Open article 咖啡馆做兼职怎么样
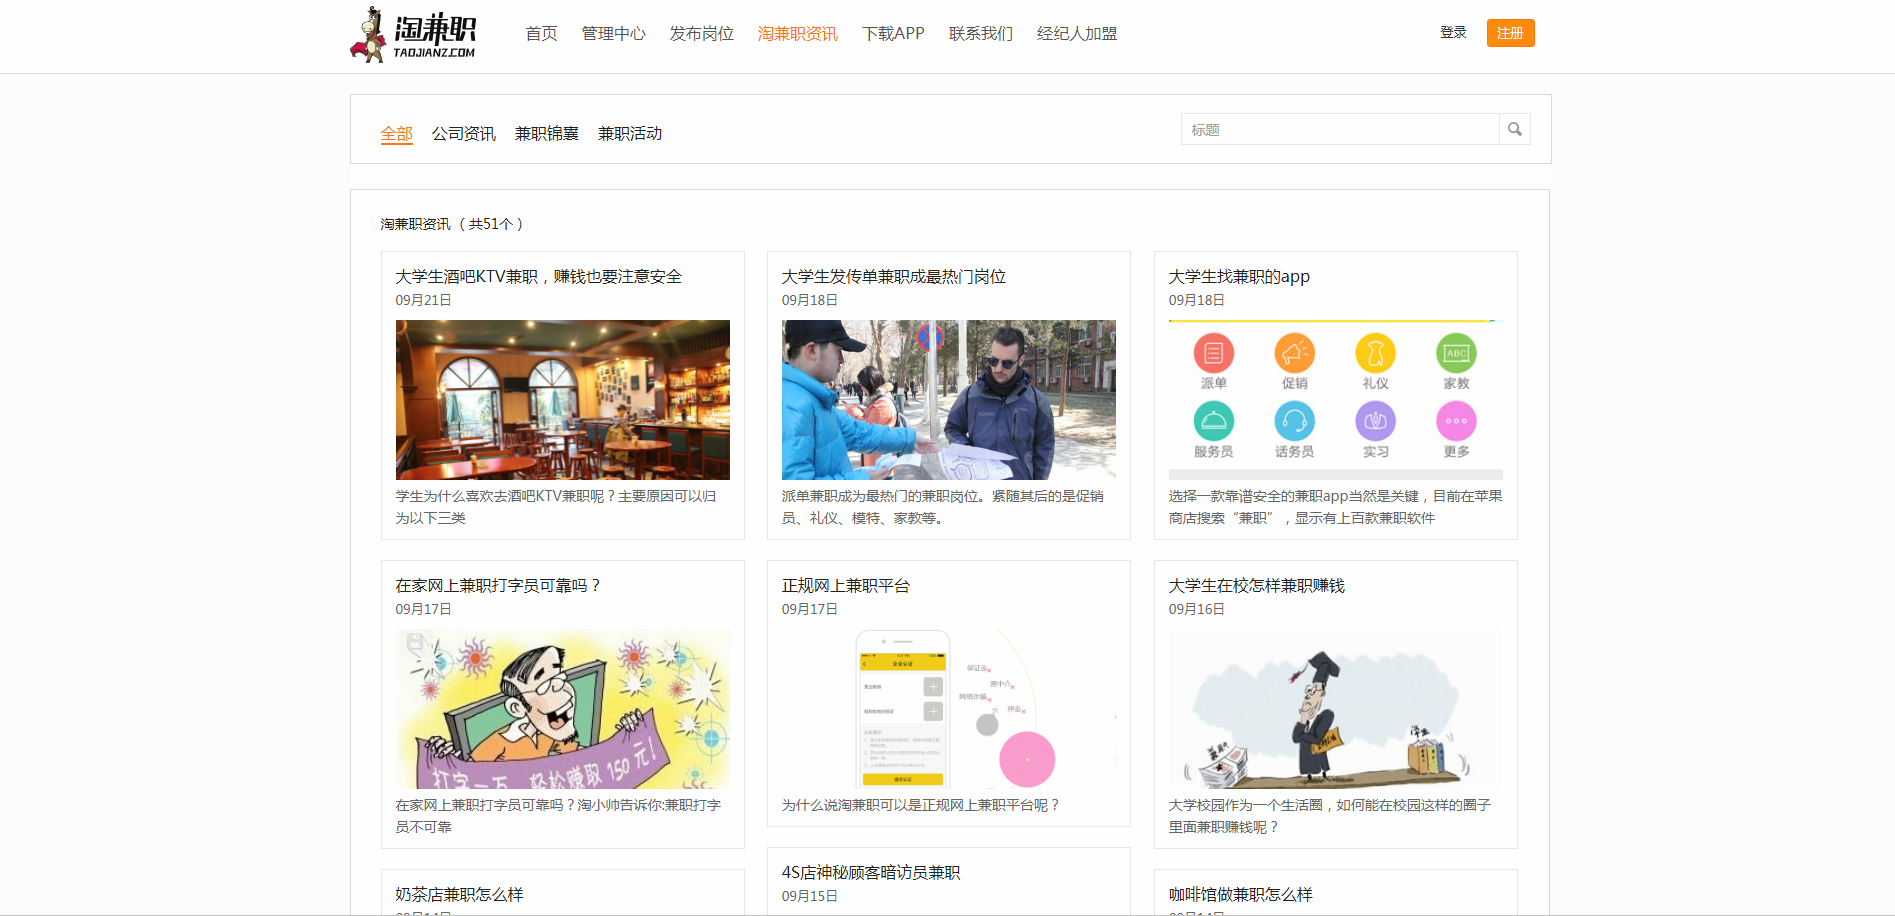This screenshot has width=1895, height=916. point(1240,894)
